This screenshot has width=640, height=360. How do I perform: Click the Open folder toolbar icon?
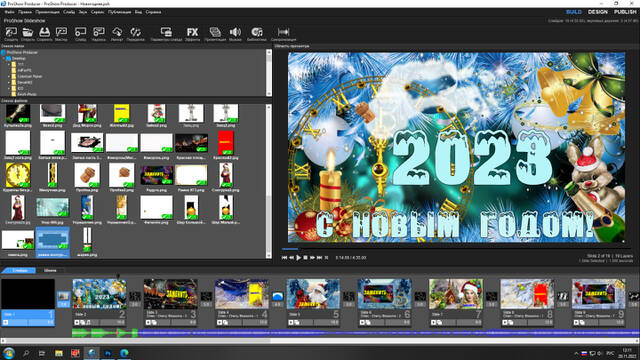coord(28,34)
